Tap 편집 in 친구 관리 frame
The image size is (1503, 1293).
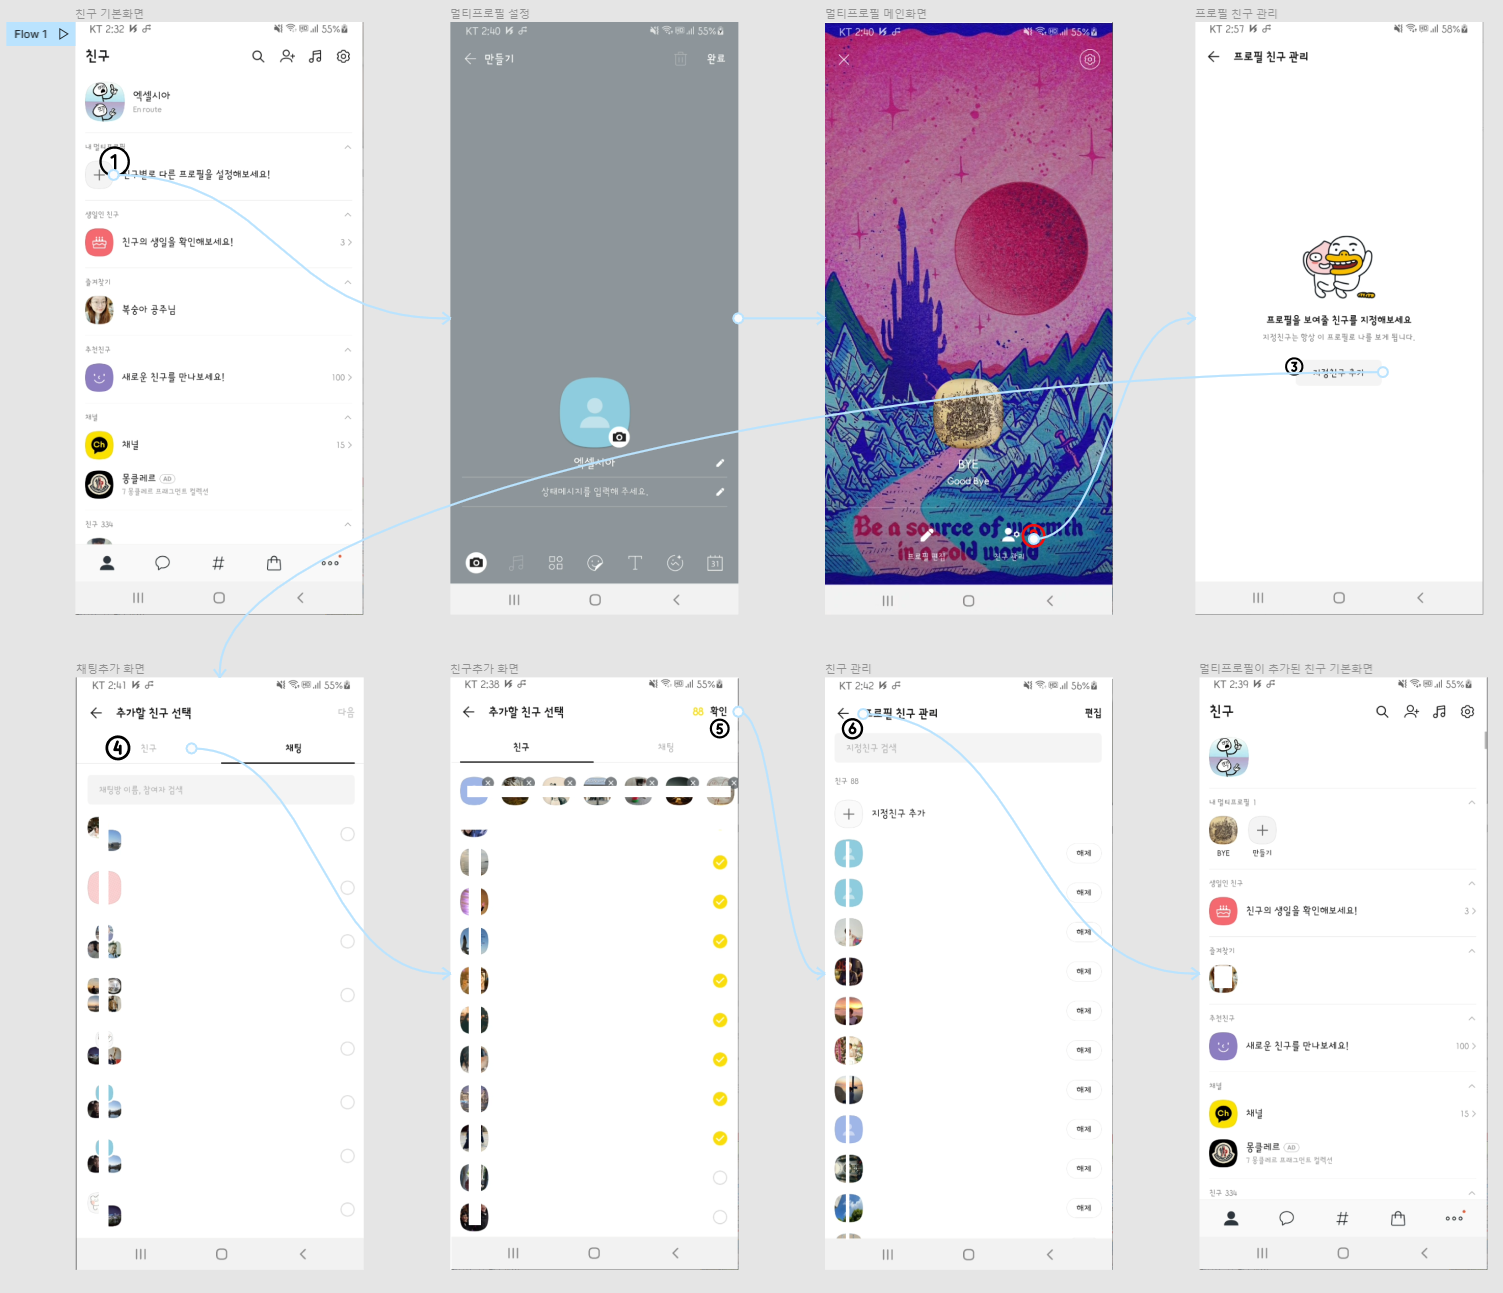pos(1093,713)
